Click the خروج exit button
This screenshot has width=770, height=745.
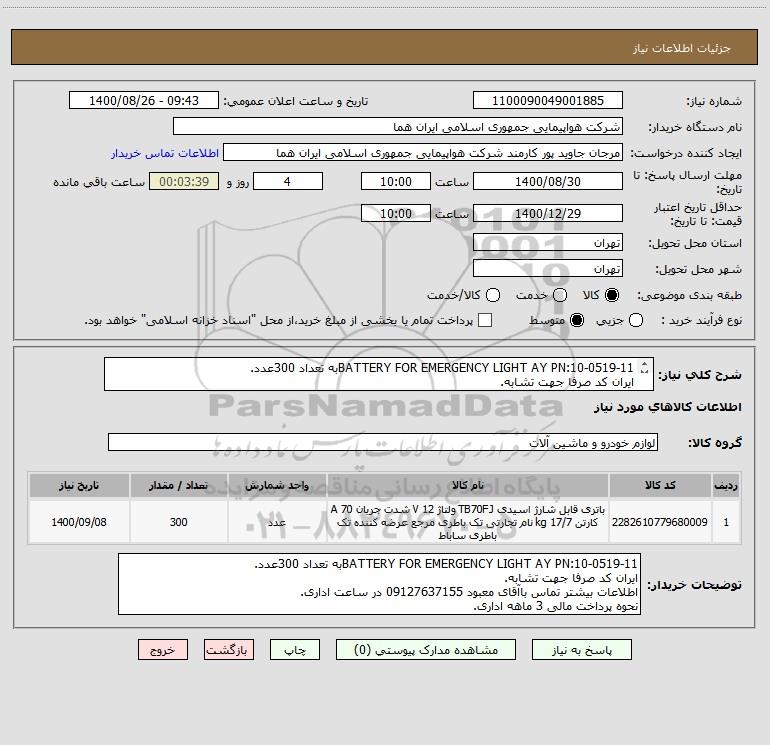tap(163, 650)
